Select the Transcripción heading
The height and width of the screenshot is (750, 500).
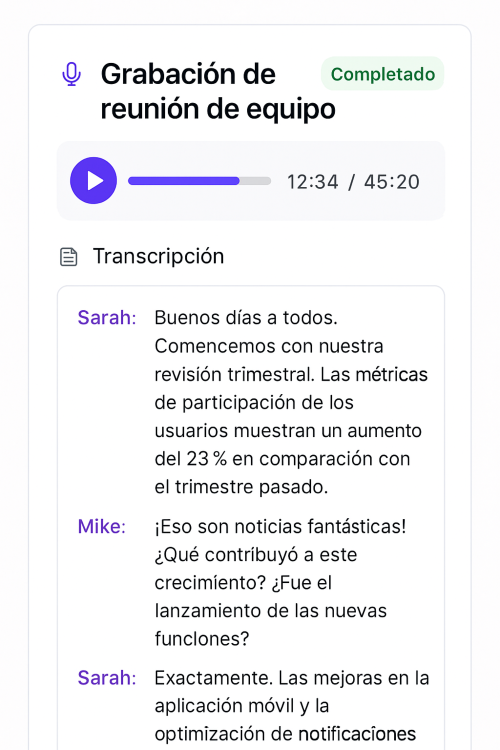point(158,256)
